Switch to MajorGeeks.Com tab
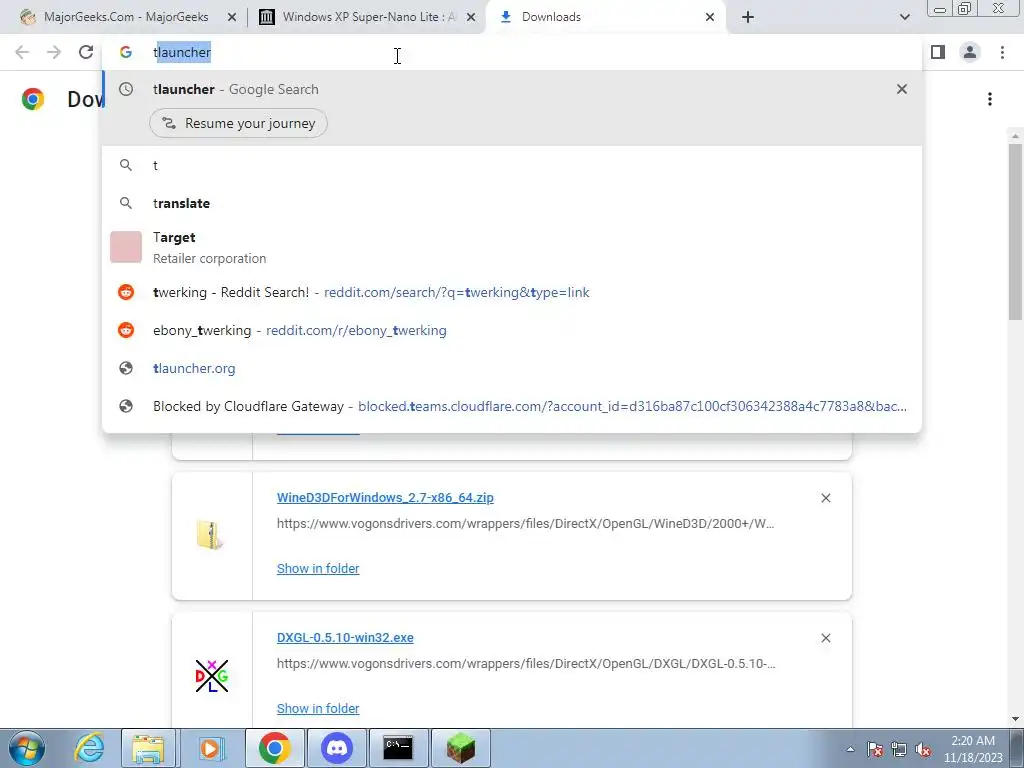The height and width of the screenshot is (768, 1024). coord(124,17)
